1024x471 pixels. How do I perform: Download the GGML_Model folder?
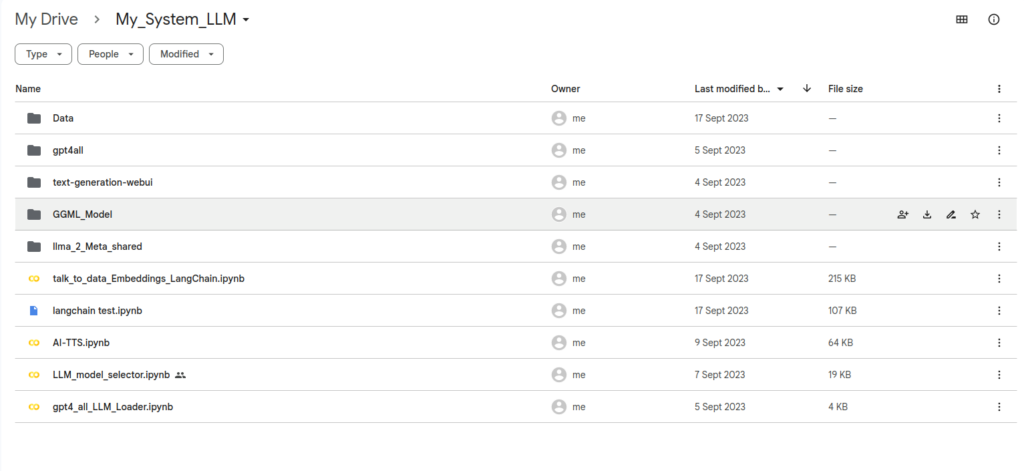click(x=927, y=214)
